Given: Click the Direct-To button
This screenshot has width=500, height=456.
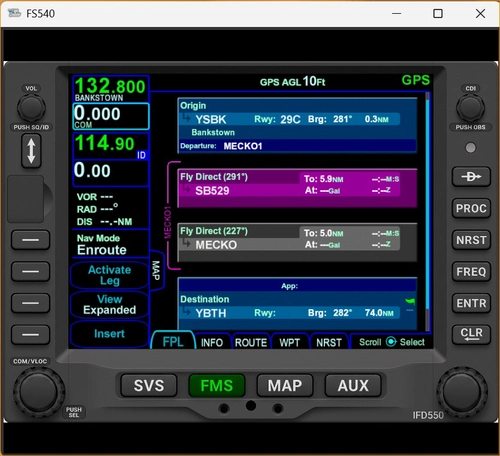Looking at the screenshot, I should [x=471, y=176].
